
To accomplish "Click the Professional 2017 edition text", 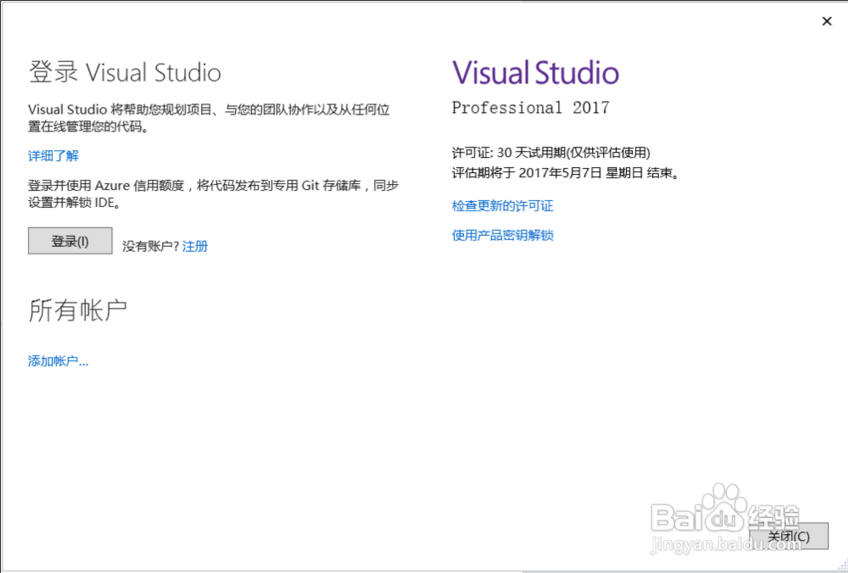I will point(531,108).
